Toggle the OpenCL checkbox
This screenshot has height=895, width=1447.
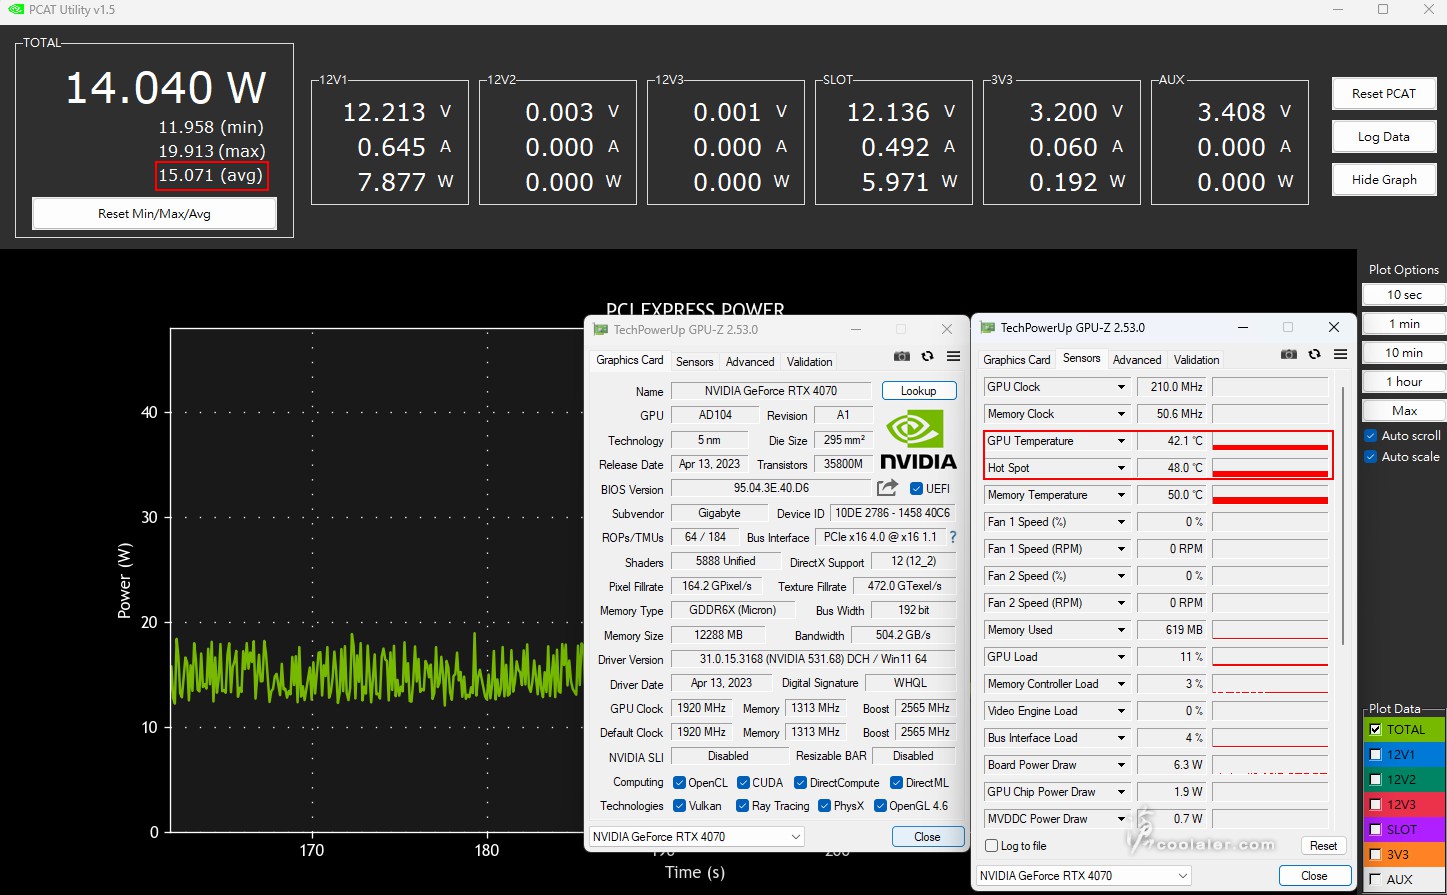point(680,783)
